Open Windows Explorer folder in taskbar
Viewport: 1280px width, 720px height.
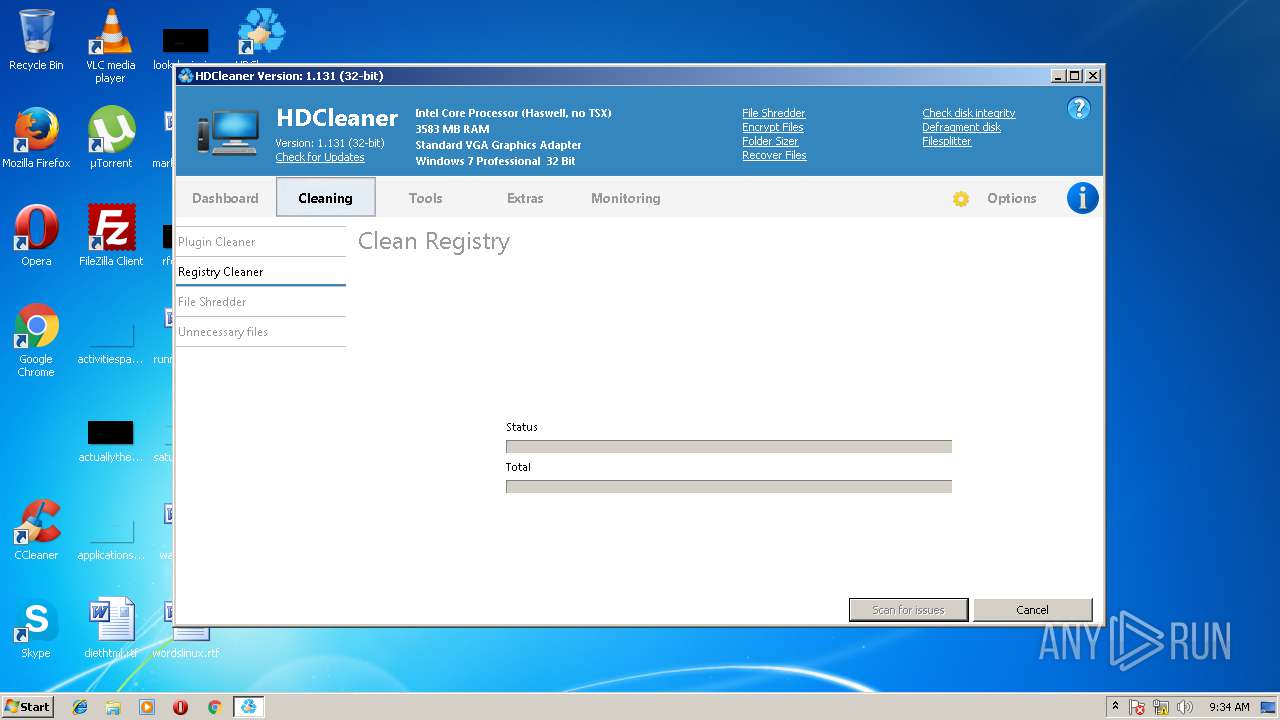(x=113, y=707)
